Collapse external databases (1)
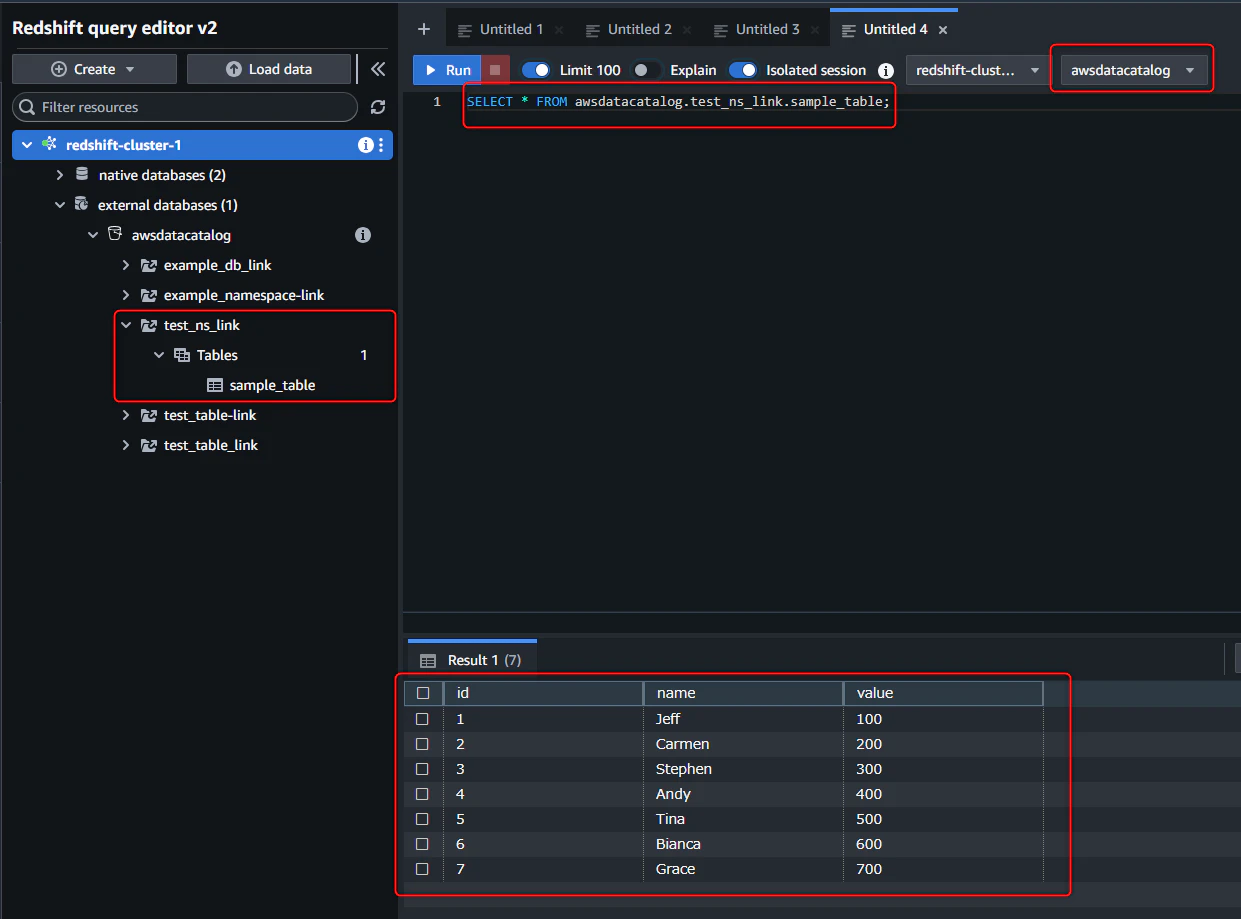The image size is (1241, 919). (60, 205)
